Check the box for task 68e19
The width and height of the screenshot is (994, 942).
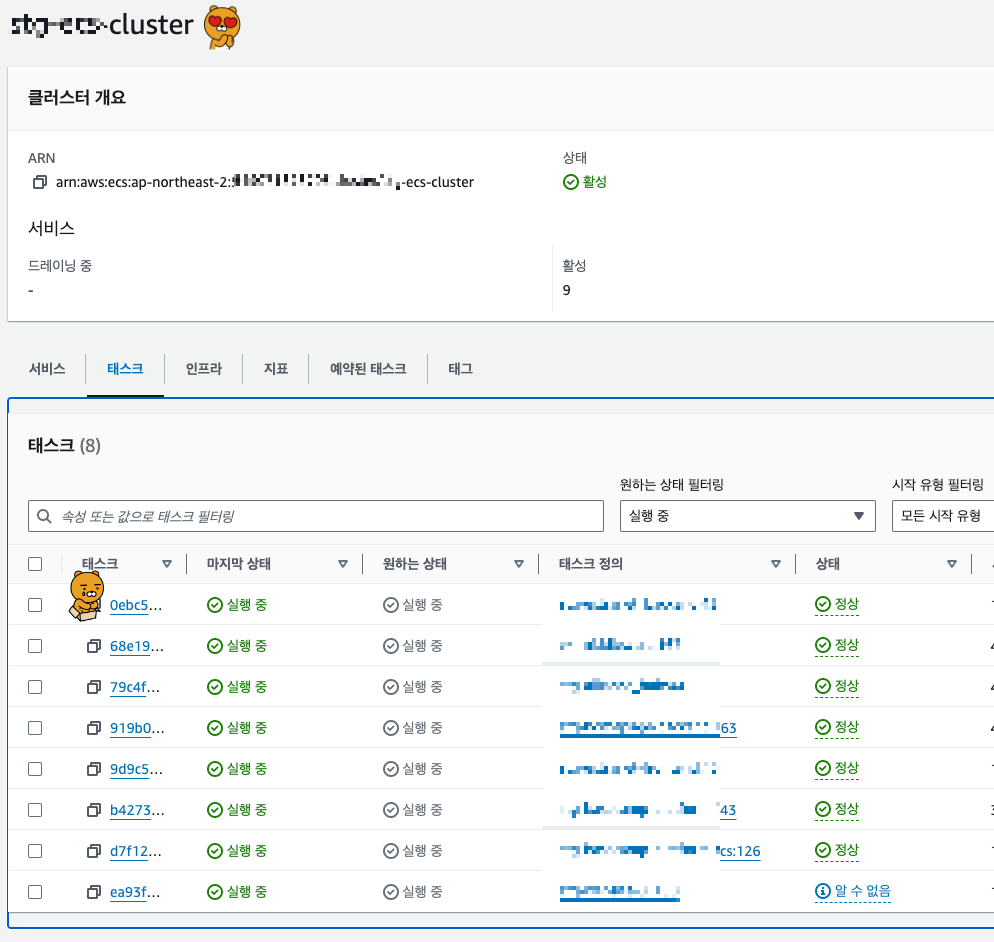click(x=35, y=646)
